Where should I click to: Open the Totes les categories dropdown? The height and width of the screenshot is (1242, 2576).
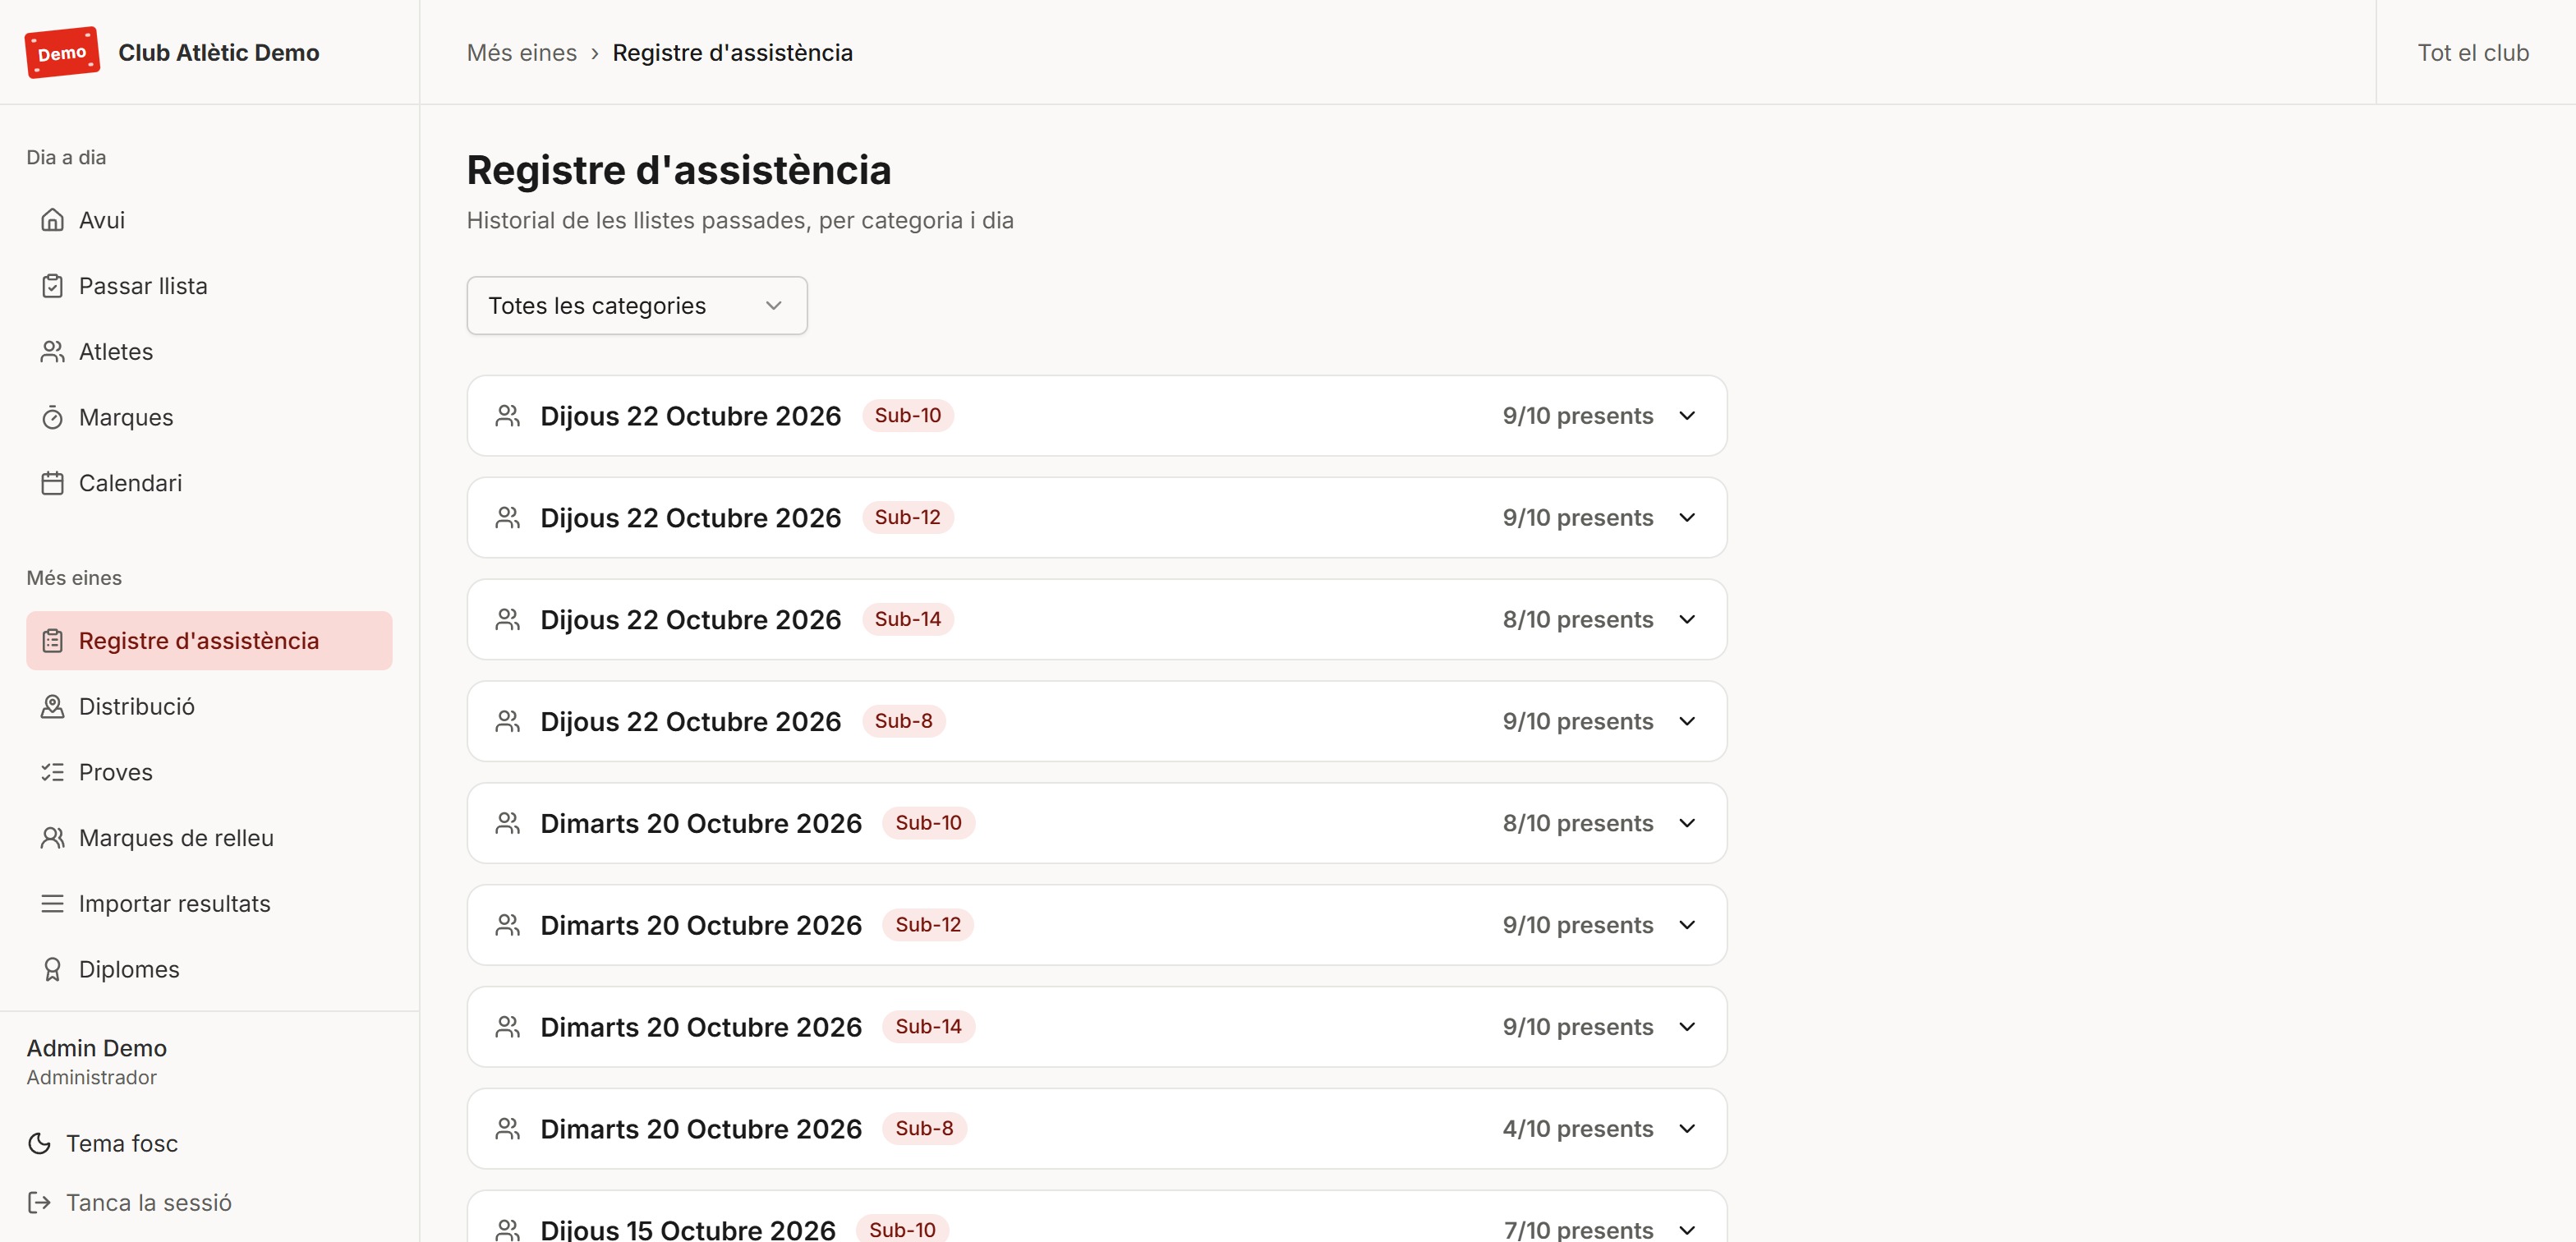point(637,305)
